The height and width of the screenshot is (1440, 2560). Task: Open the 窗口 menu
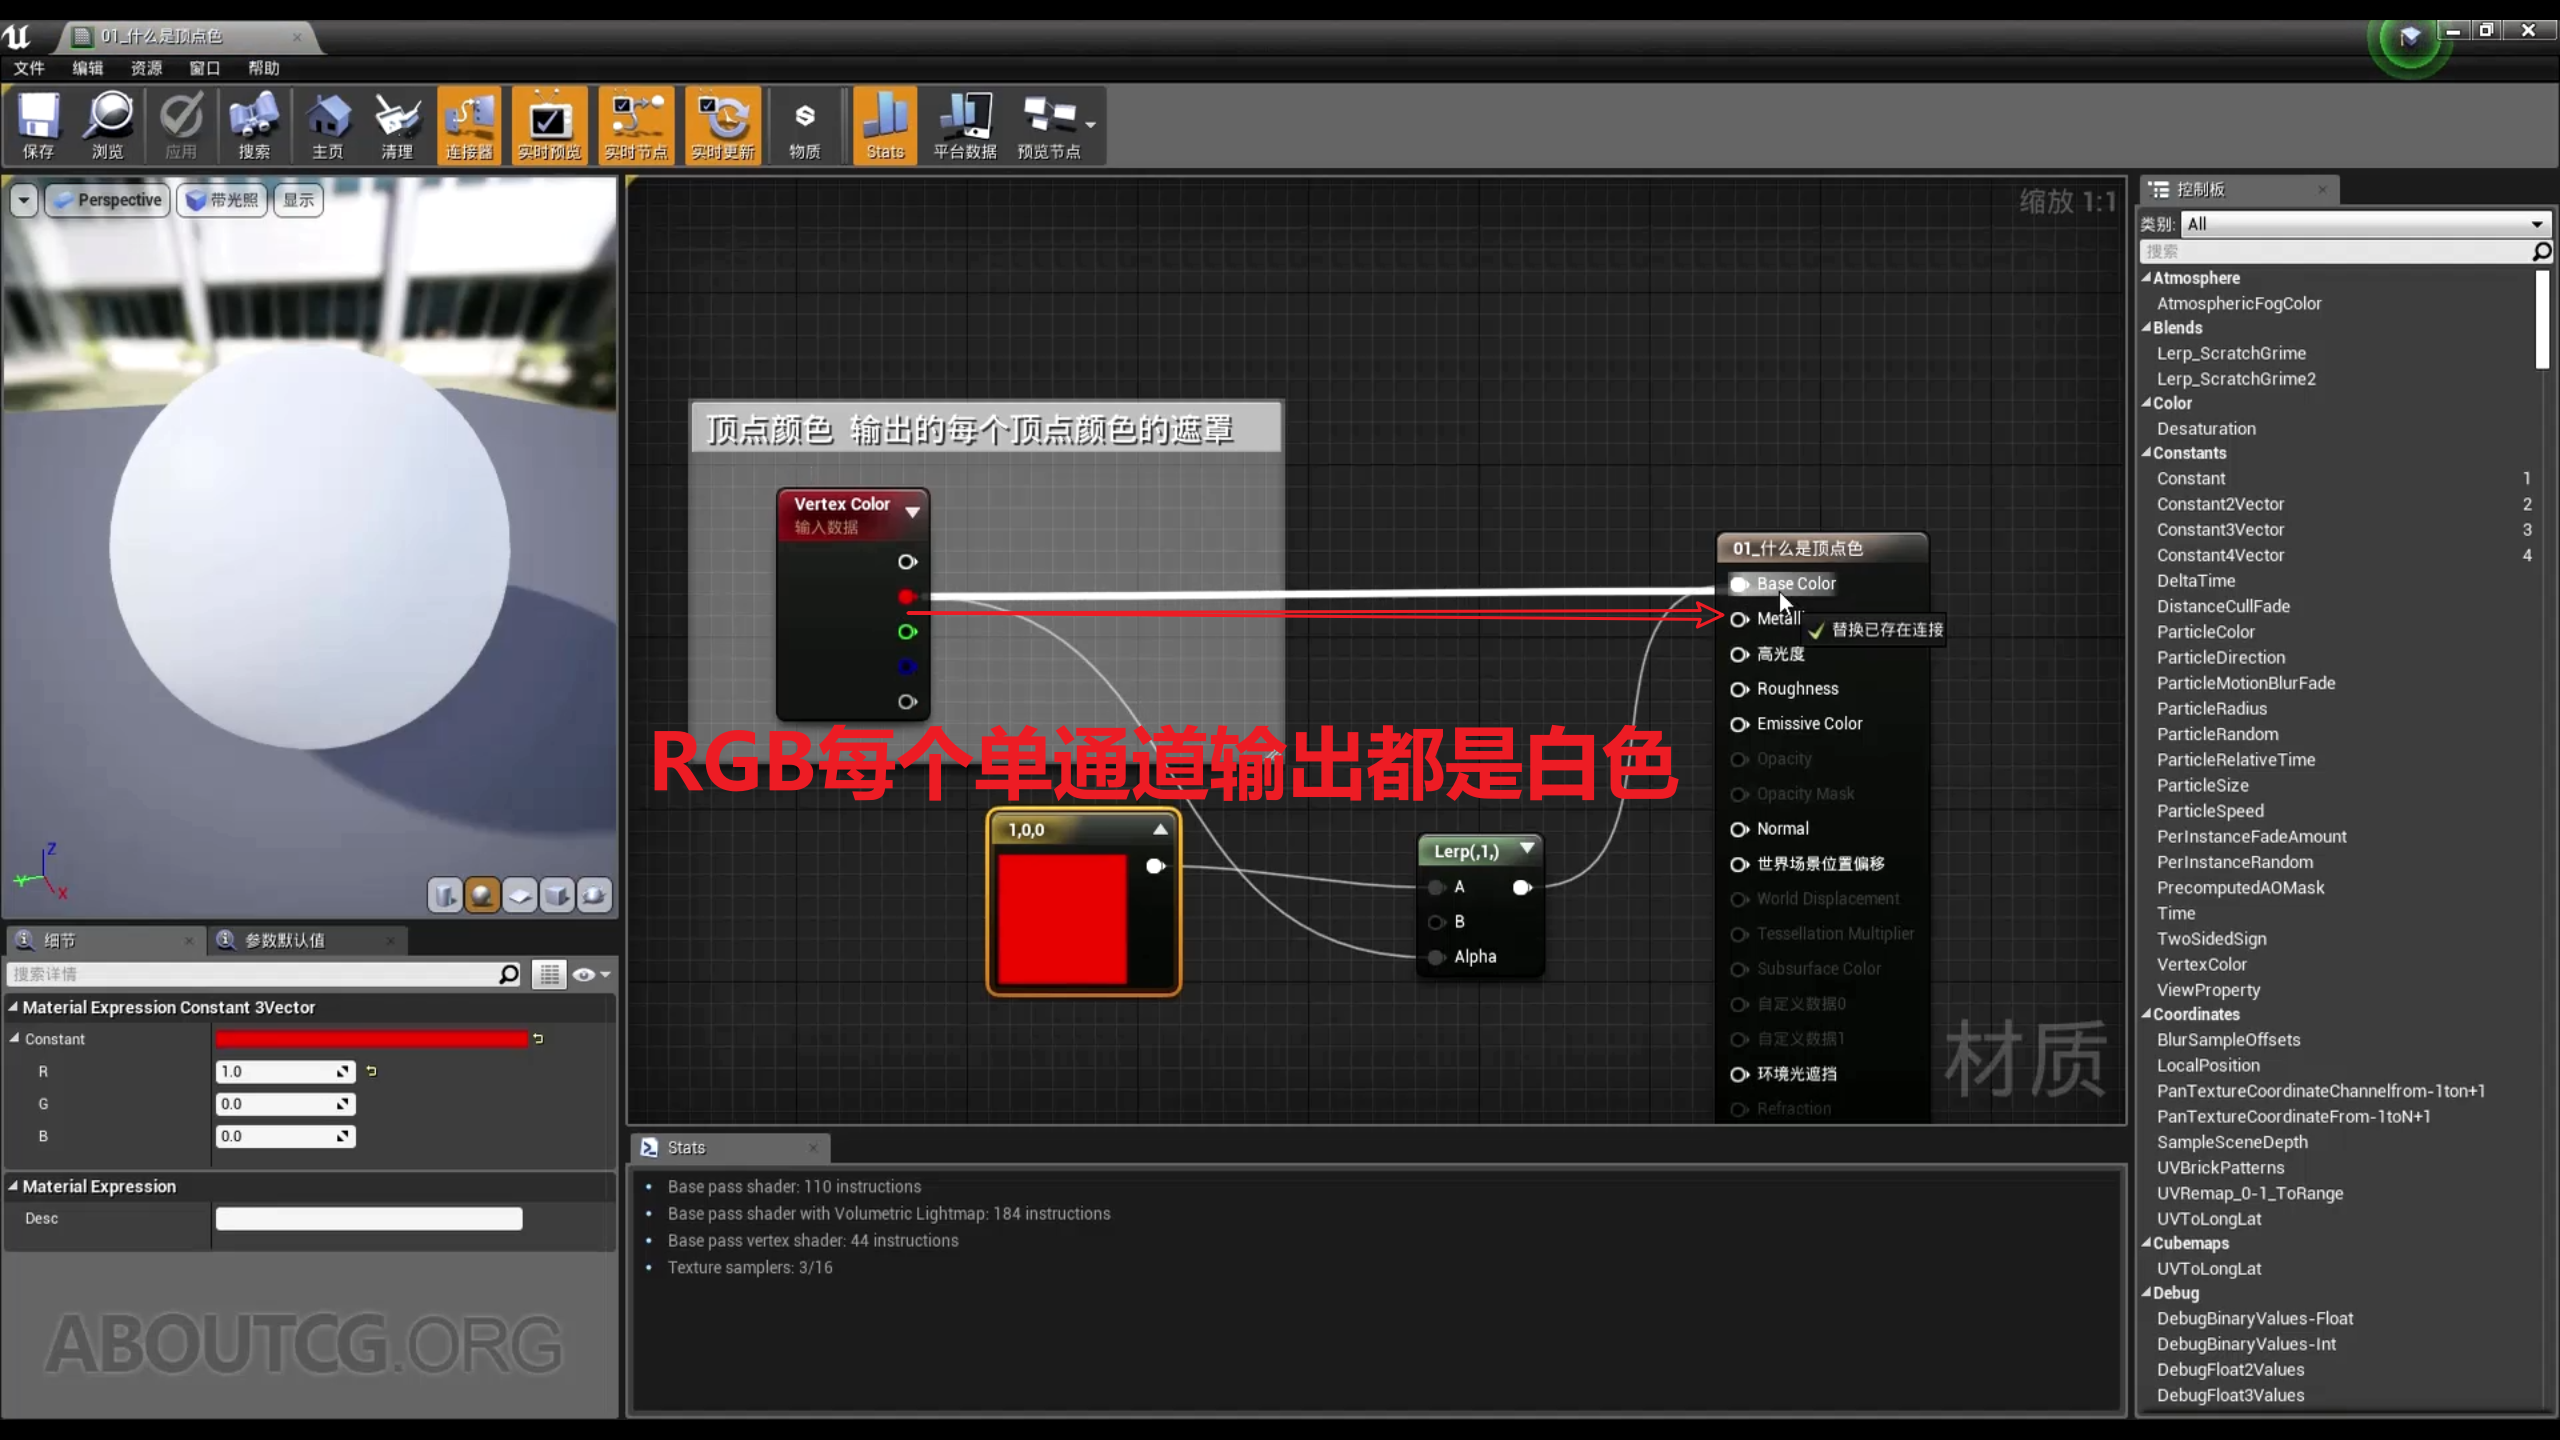coord(204,68)
